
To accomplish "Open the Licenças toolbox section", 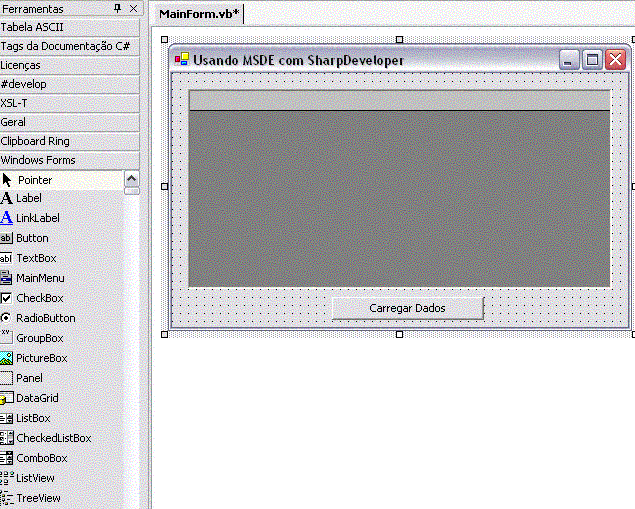I will coord(70,65).
